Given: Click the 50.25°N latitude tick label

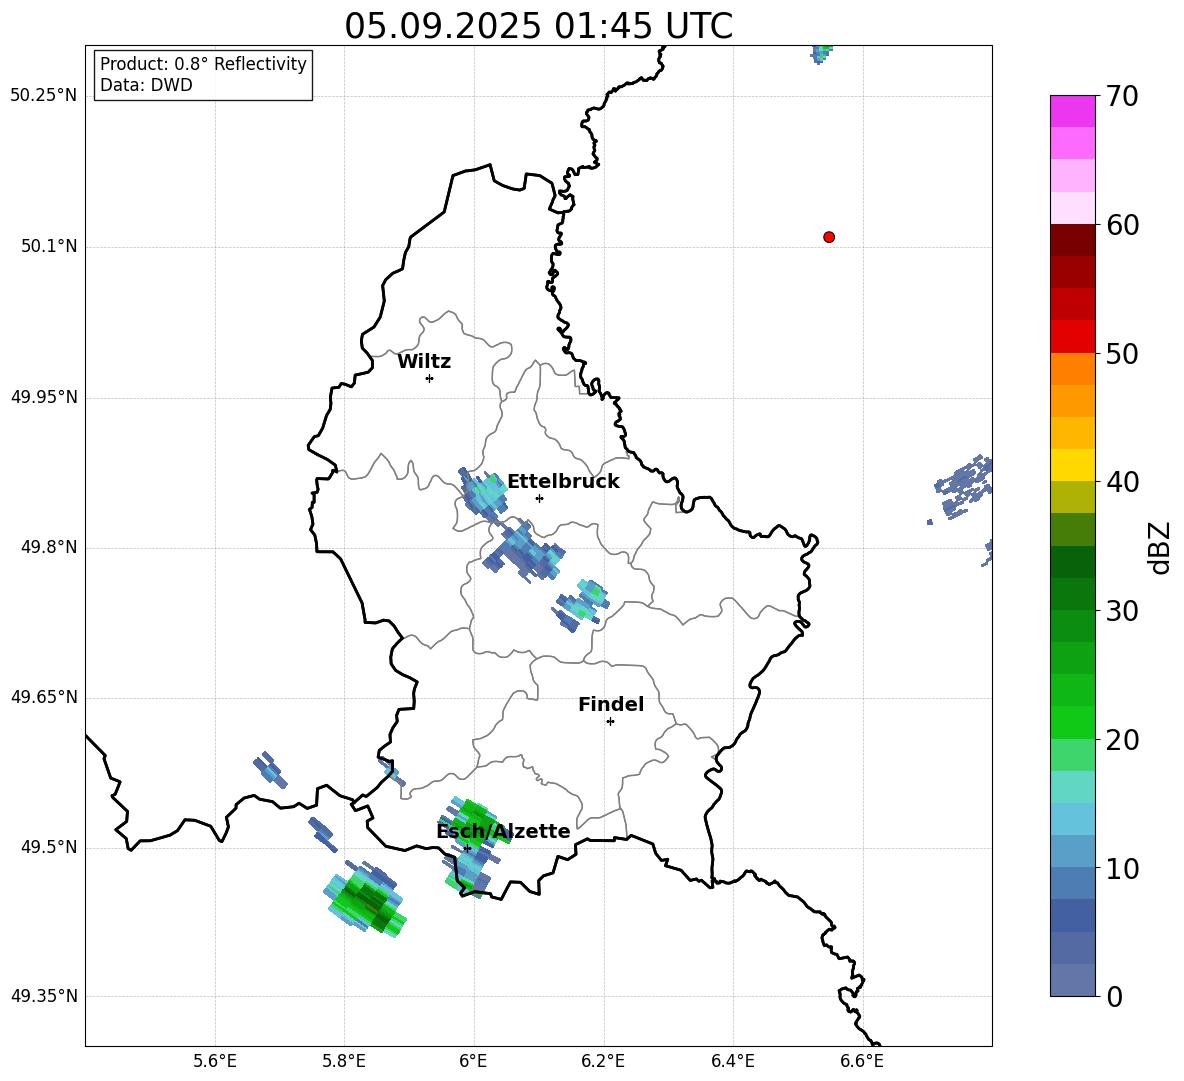Looking at the screenshot, I should point(44,96).
